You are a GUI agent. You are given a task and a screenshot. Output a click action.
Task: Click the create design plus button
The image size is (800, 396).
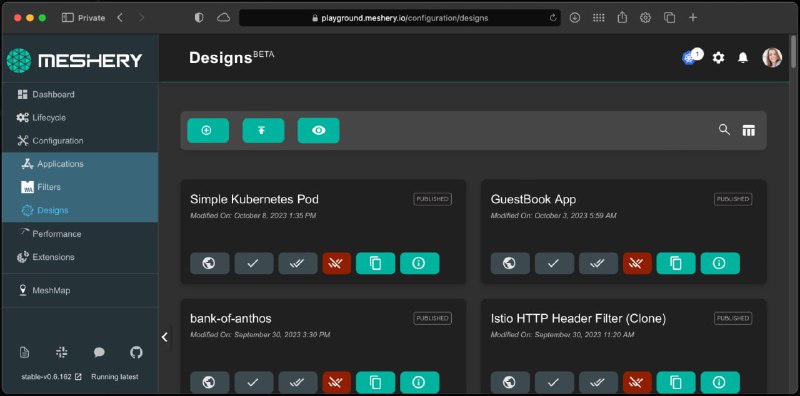208,131
